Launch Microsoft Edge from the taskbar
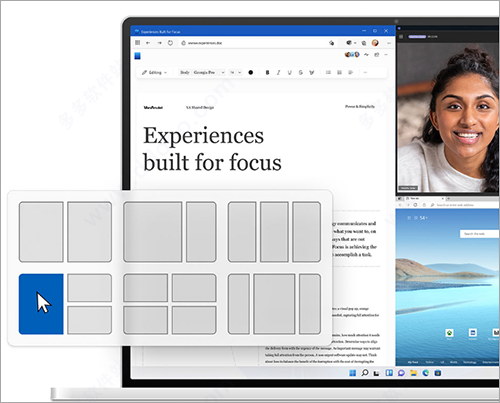This screenshot has height=403, width=500. pyautogui.click(x=426, y=373)
